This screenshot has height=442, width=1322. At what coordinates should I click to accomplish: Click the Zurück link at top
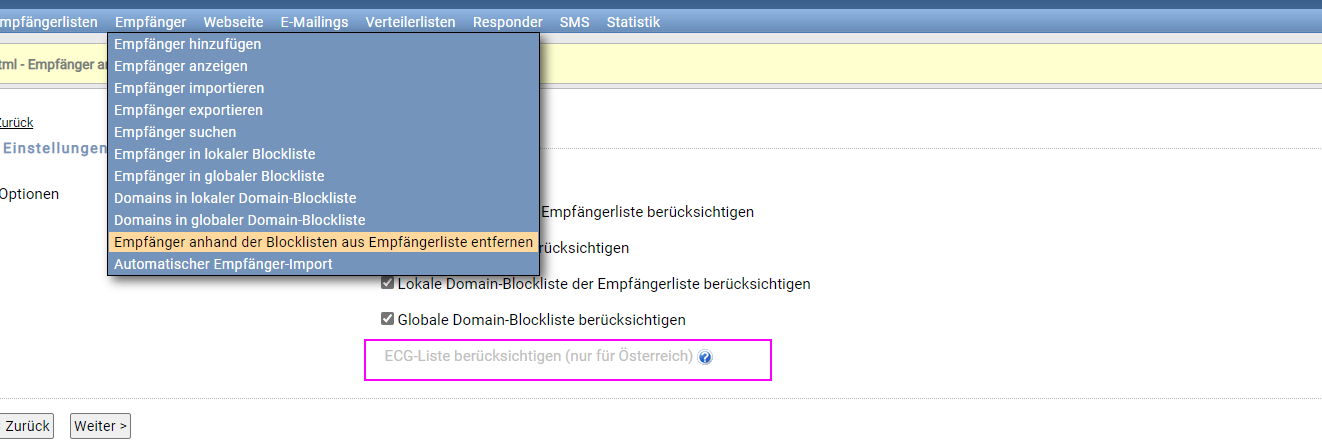click(15, 123)
